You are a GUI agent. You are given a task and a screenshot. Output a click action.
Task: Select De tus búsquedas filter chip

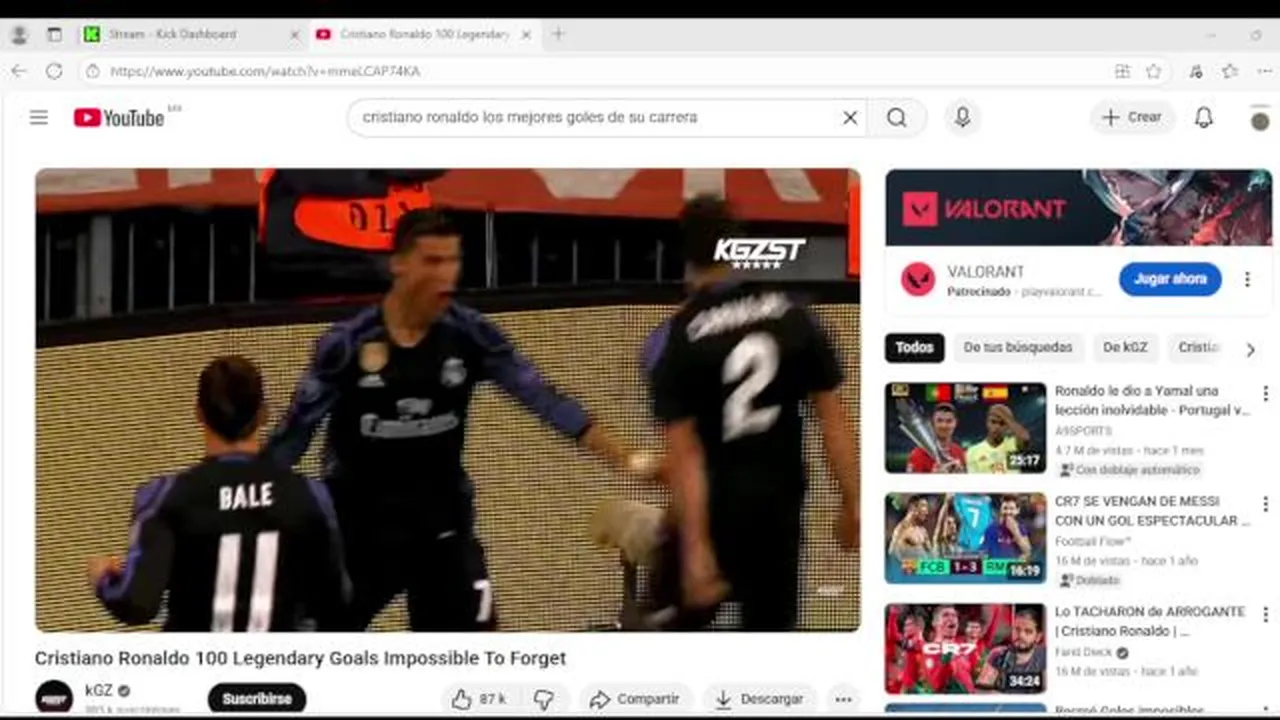tap(1018, 348)
